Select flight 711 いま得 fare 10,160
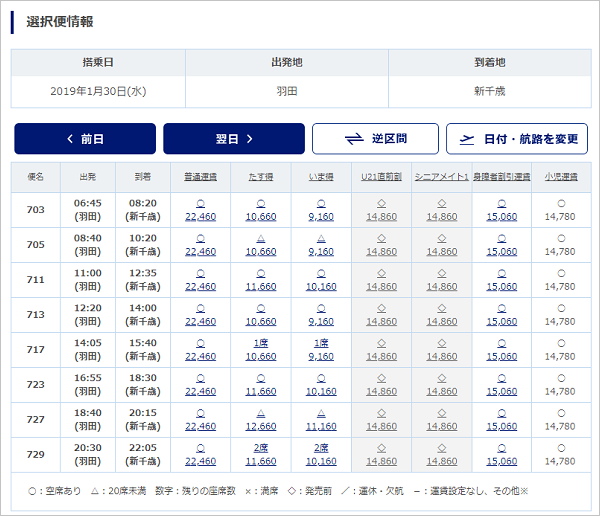Screen dimensions: 600x516 pos(321,286)
